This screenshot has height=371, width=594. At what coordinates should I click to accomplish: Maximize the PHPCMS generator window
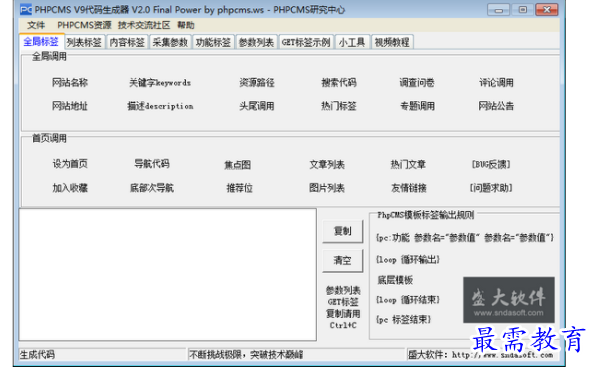click(522, 10)
